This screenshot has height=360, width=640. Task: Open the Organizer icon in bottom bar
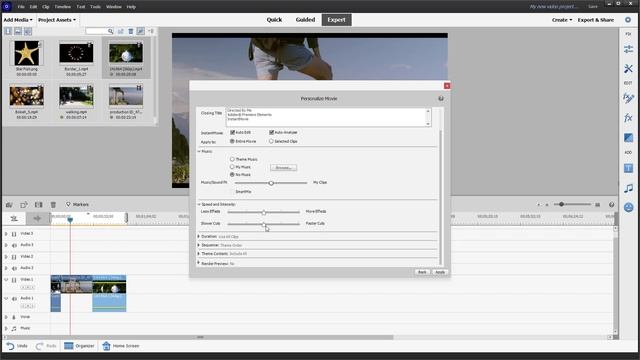[69, 346]
